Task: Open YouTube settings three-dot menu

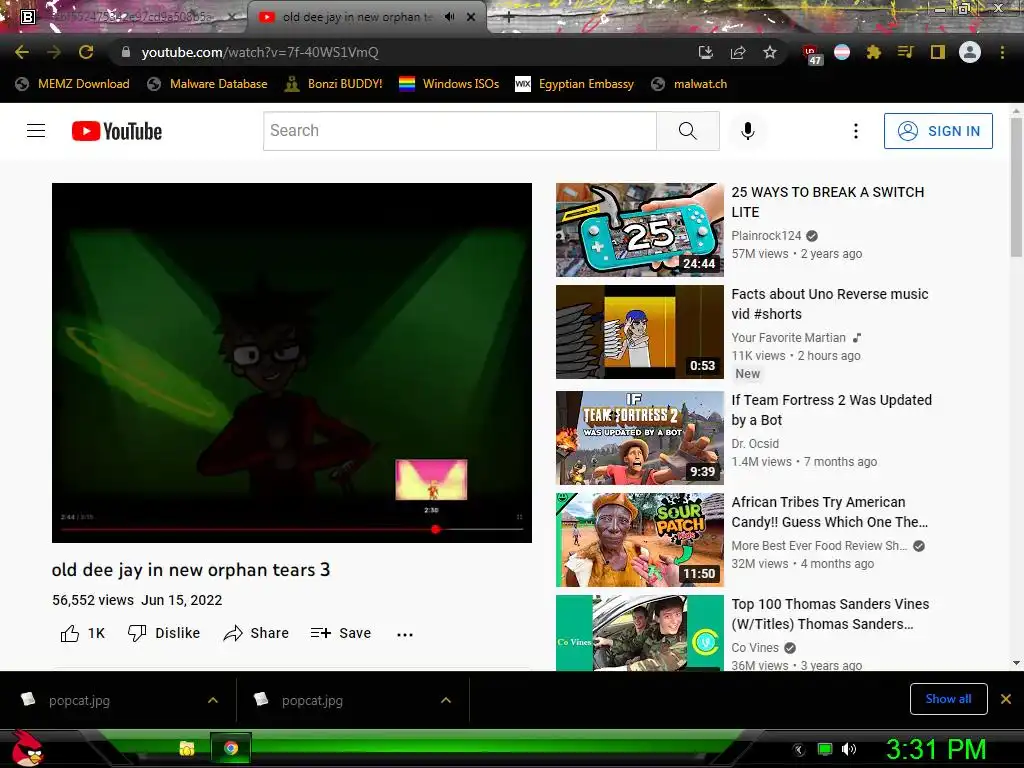Action: click(x=856, y=131)
